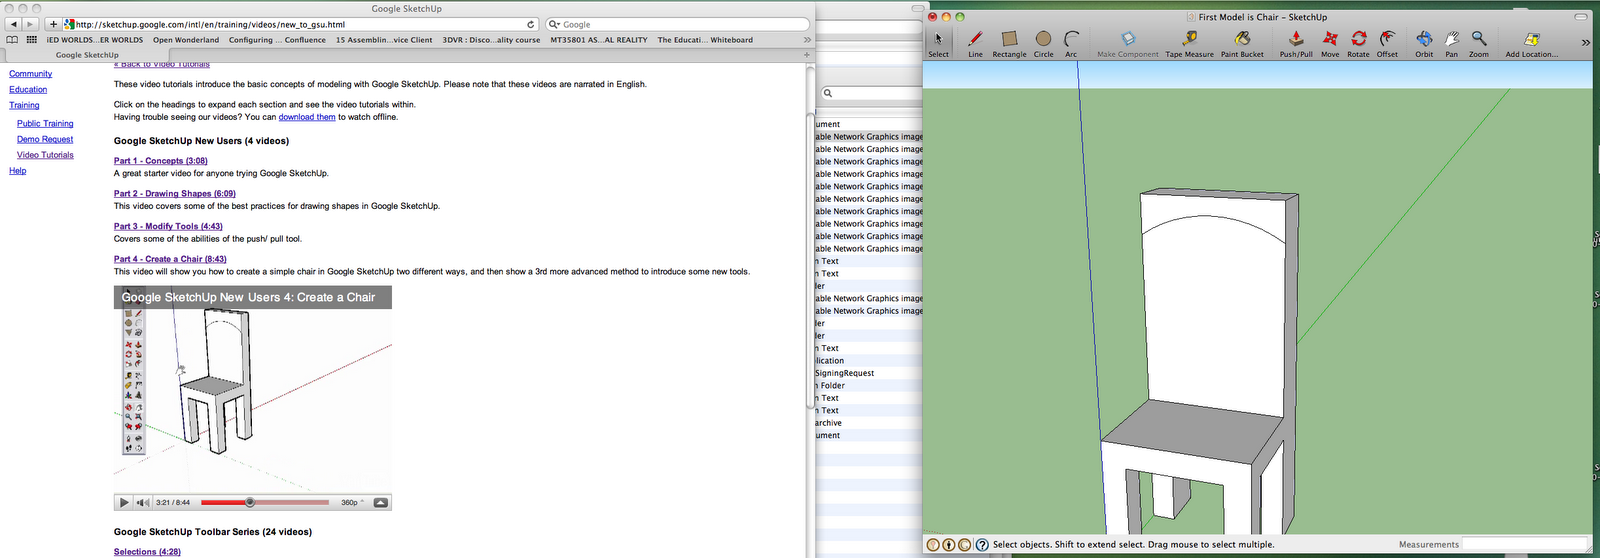1600x558 pixels.
Task: Expand 'Selections (4:28)' heading
Action: point(147,552)
